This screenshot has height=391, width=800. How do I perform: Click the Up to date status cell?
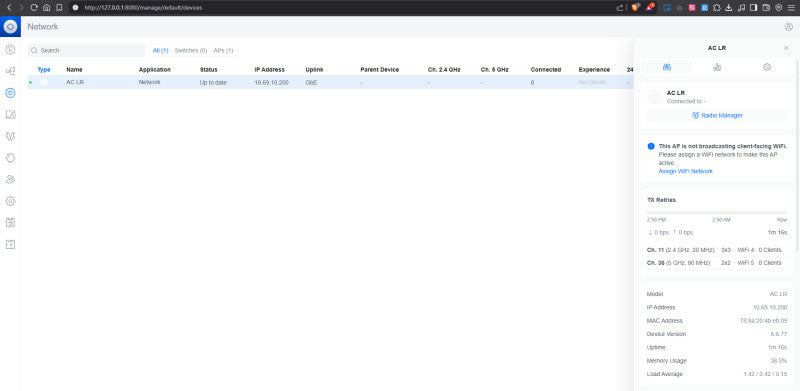pos(213,82)
